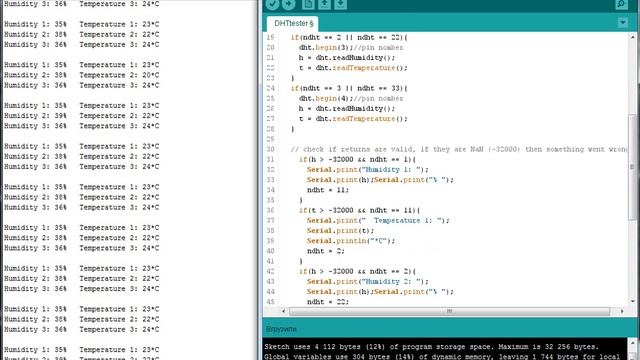
Task: Click line 24 'if(ndht == 3 || ndht == 33){'
Action: tap(349, 88)
